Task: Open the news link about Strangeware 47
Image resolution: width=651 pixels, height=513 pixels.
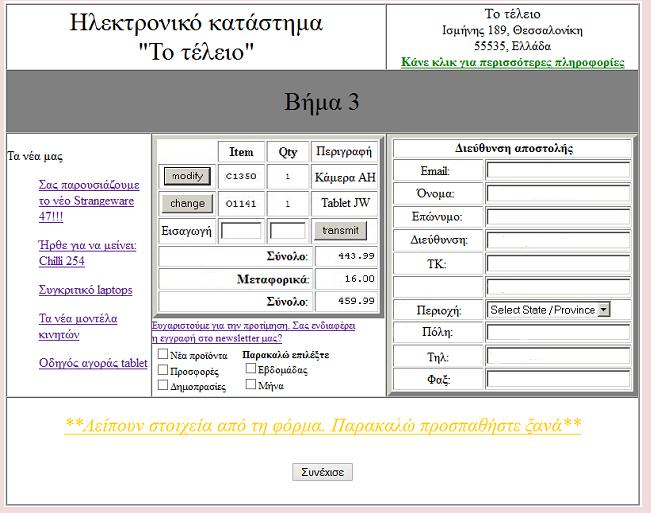Action: [x=89, y=200]
